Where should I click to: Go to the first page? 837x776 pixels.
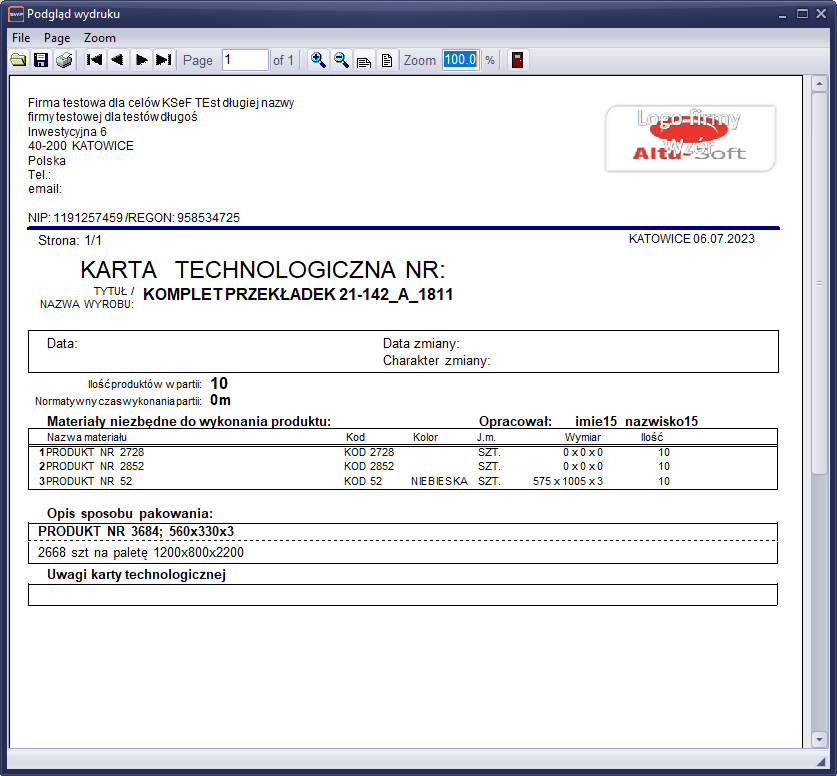pos(95,60)
